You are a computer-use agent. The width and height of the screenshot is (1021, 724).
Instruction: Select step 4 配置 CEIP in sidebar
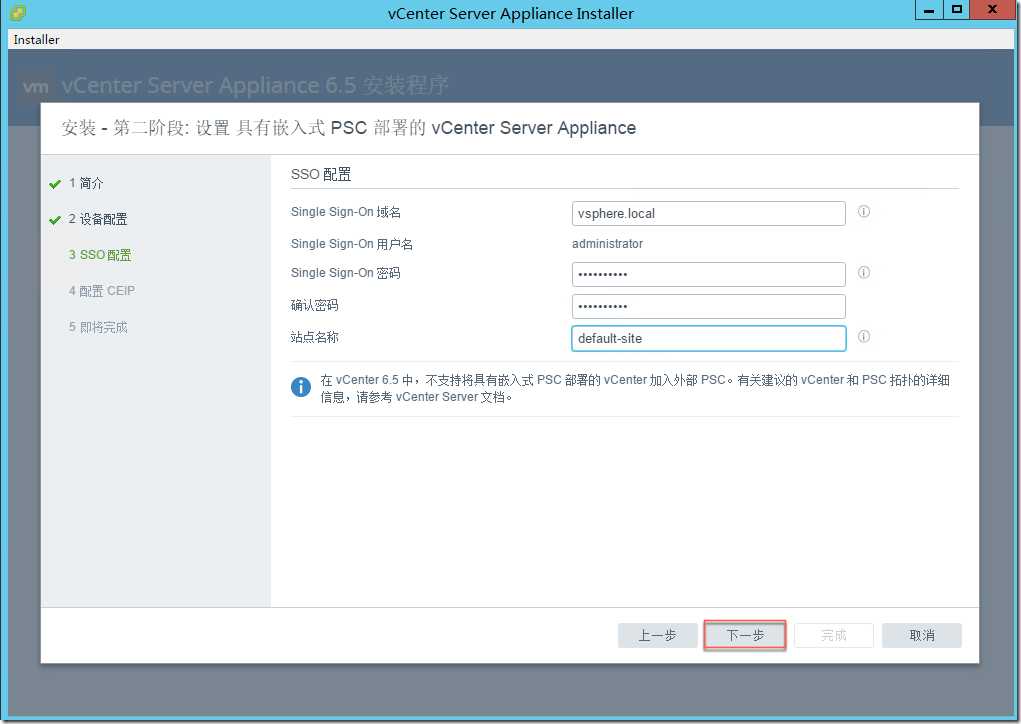pyautogui.click(x=102, y=291)
